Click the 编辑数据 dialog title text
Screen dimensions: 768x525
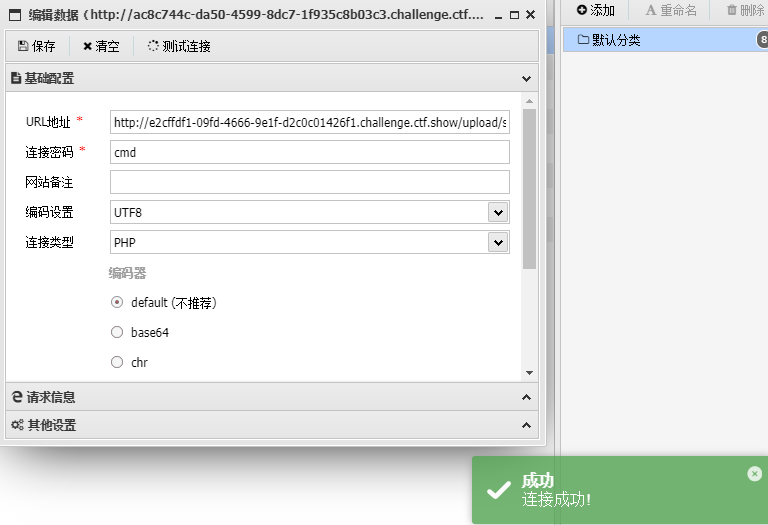pyautogui.click(x=256, y=15)
